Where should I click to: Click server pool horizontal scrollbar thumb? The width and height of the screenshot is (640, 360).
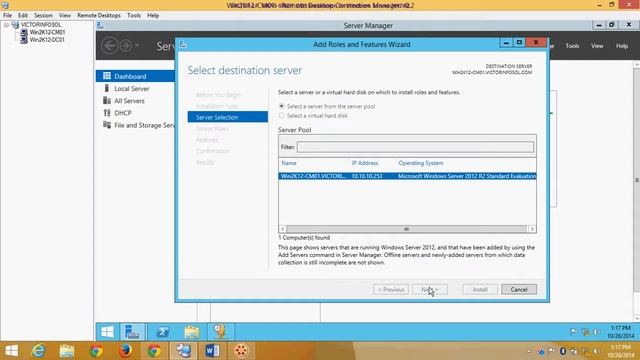tap(406, 229)
